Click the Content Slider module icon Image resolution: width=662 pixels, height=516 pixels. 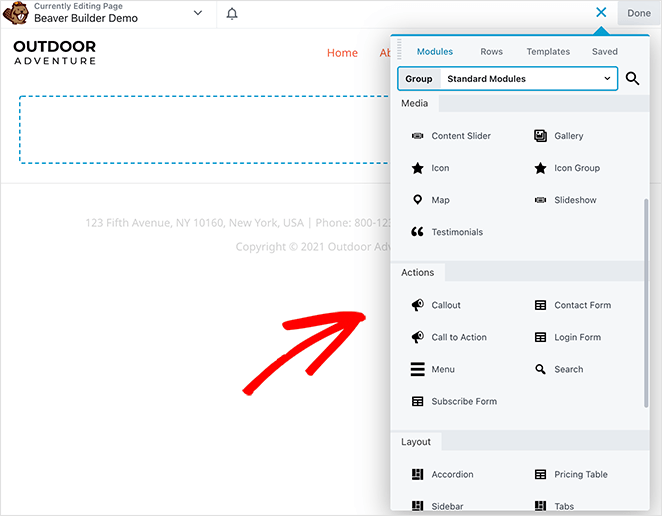click(x=417, y=136)
